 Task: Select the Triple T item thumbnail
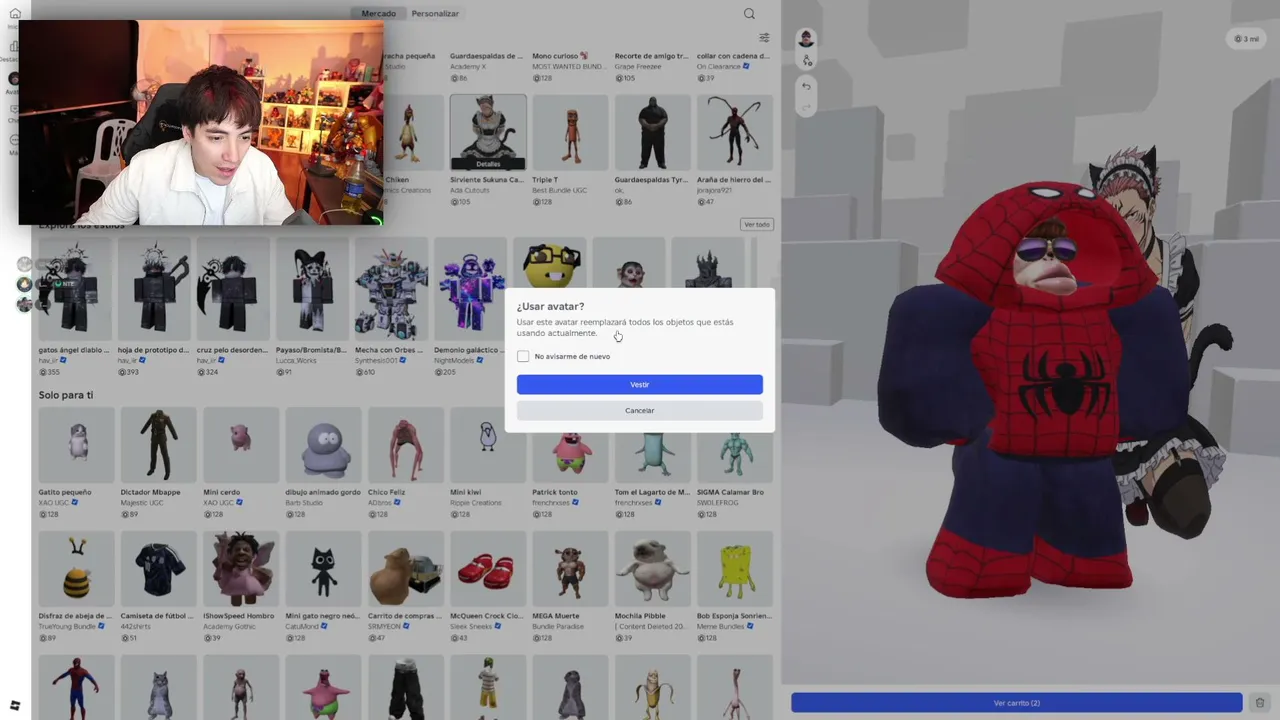click(x=570, y=132)
